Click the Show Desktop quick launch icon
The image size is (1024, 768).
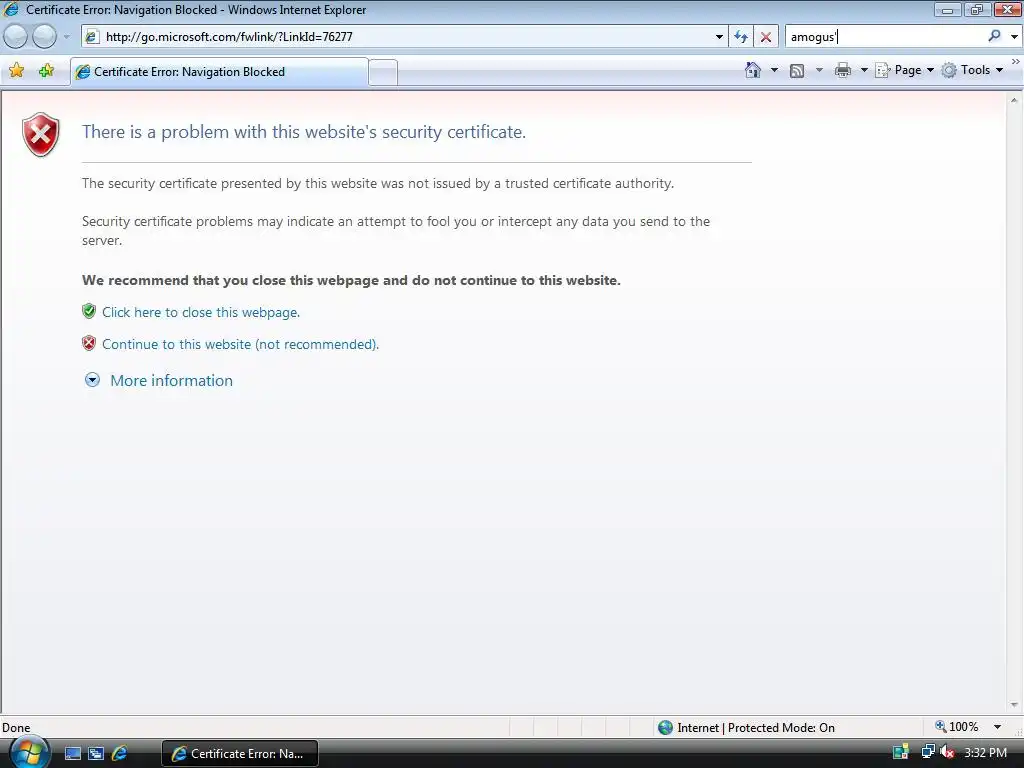[72, 754]
